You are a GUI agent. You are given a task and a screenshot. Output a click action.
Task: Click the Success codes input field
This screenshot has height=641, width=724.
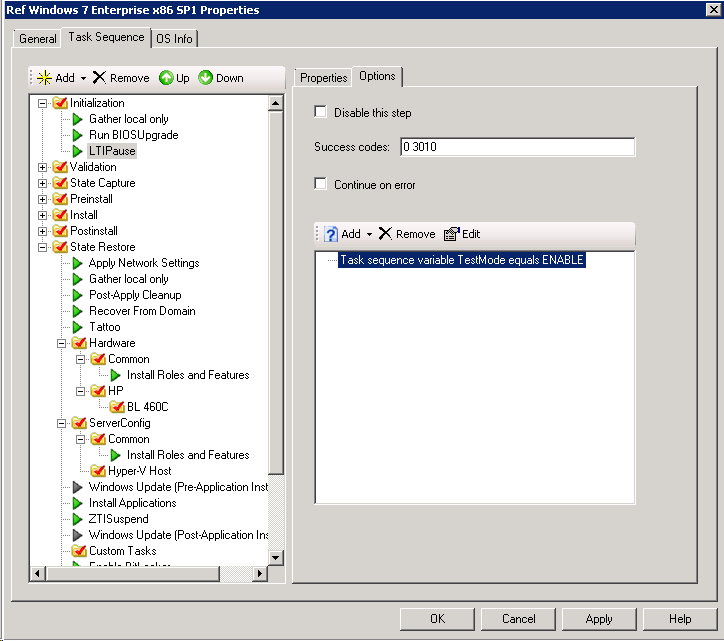(x=516, y=147)
